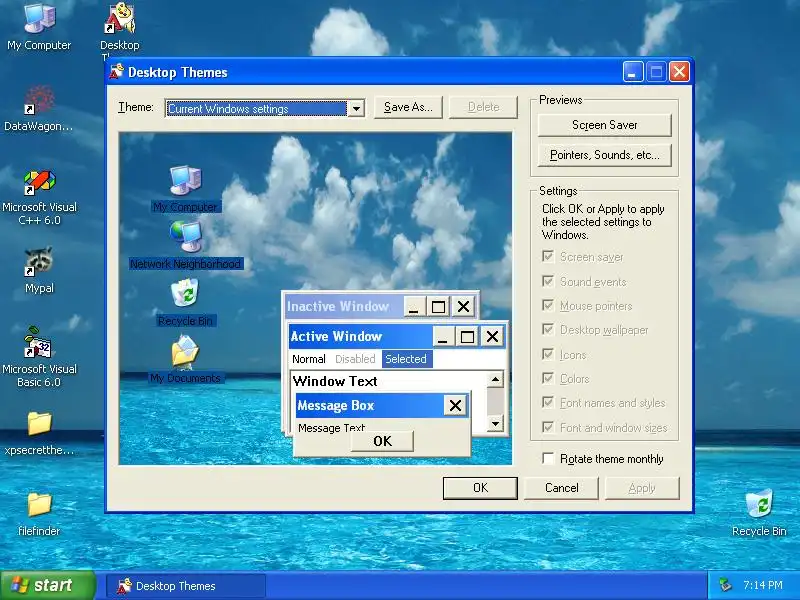Viewport: 800px width, 600px height.
Task: Toggle the Screen saver checkbox
Action: pos(548,256)
